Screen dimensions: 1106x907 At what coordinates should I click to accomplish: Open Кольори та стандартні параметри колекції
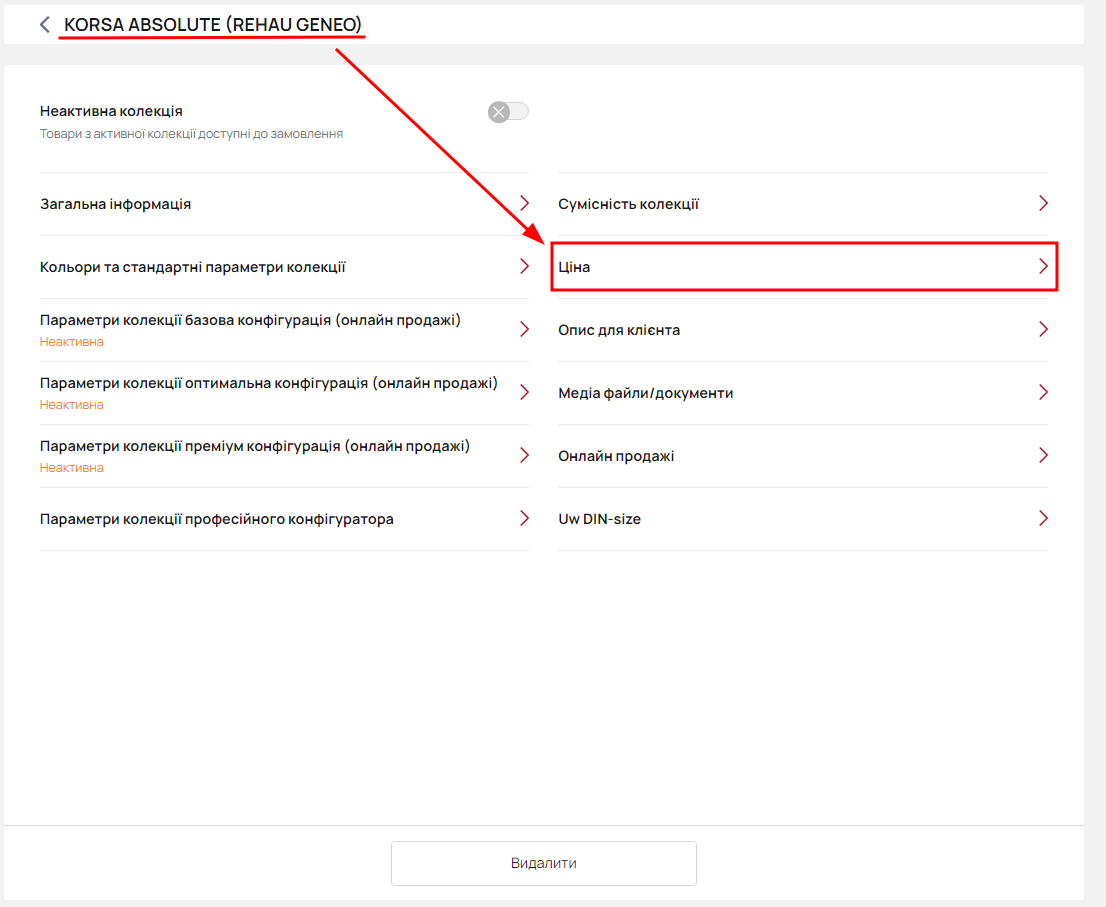click(x=284, y=267)
